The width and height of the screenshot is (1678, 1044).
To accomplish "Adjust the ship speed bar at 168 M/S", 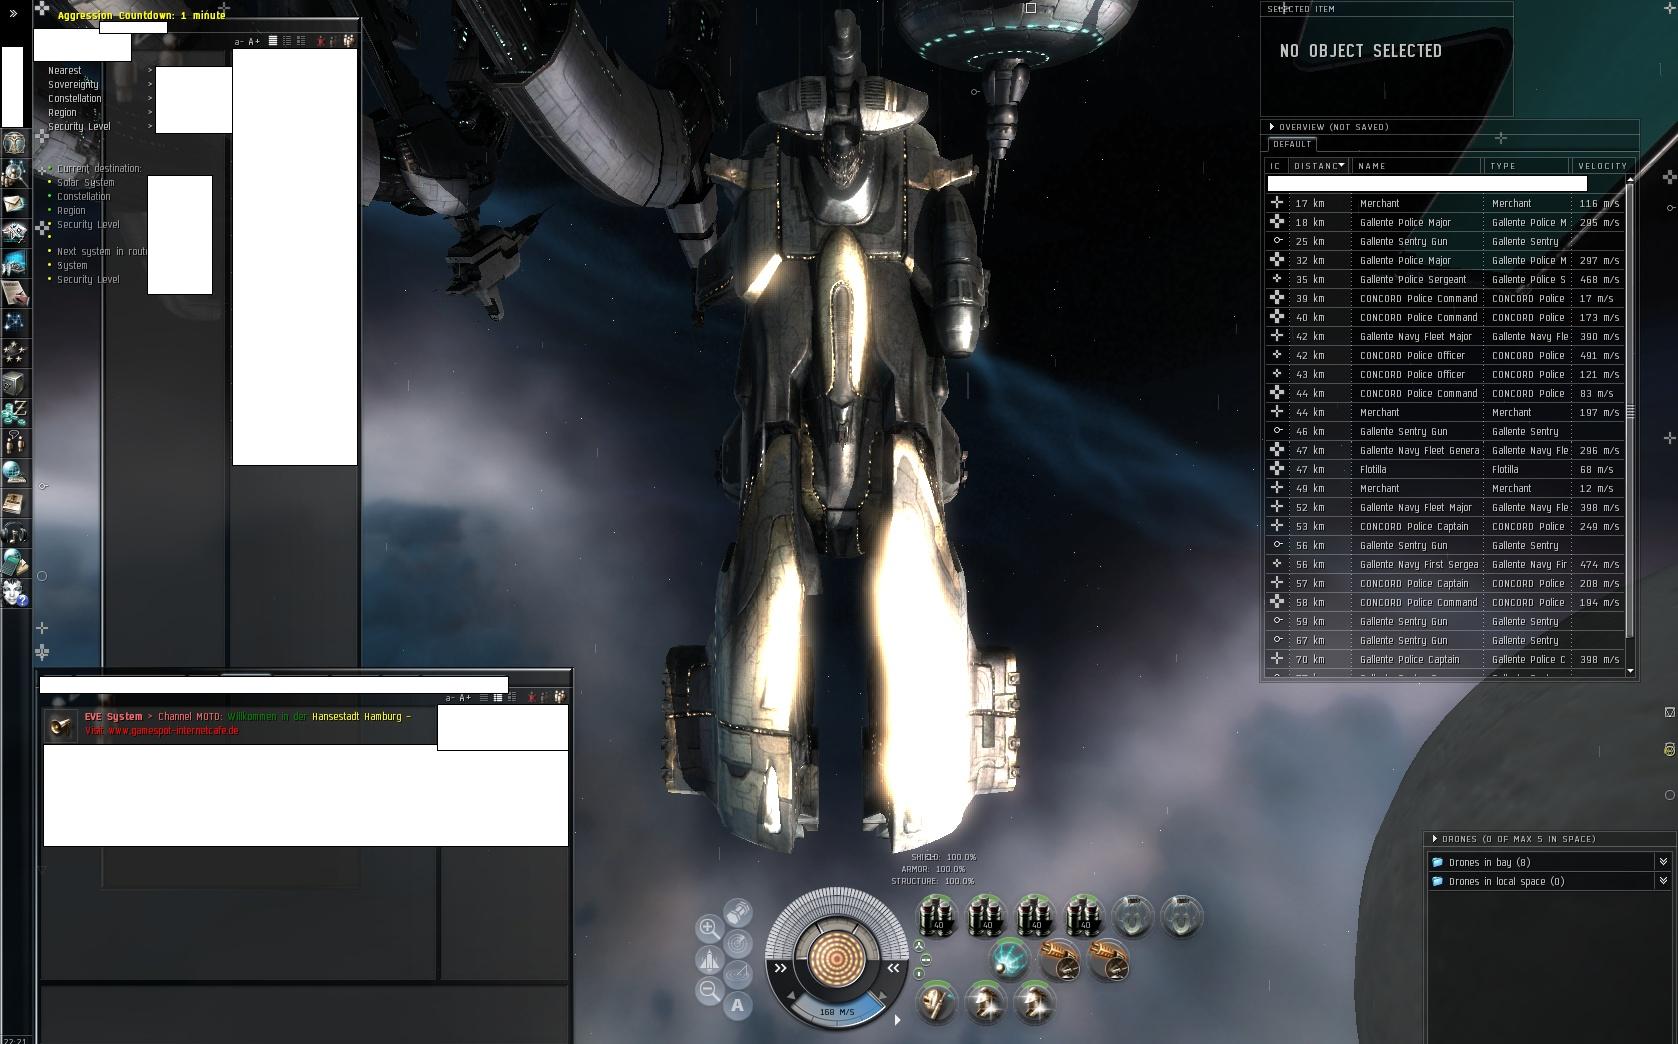I will pos(837,1011).
